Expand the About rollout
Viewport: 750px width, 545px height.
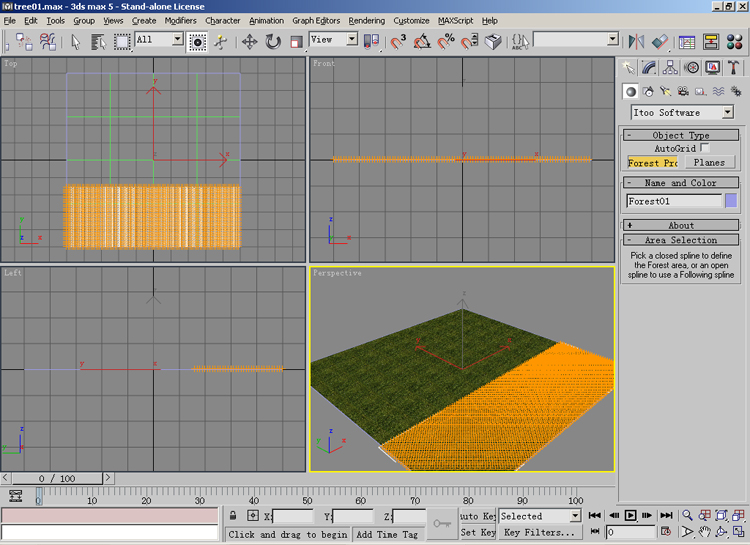pyautogui.click(x=681, y=225)
